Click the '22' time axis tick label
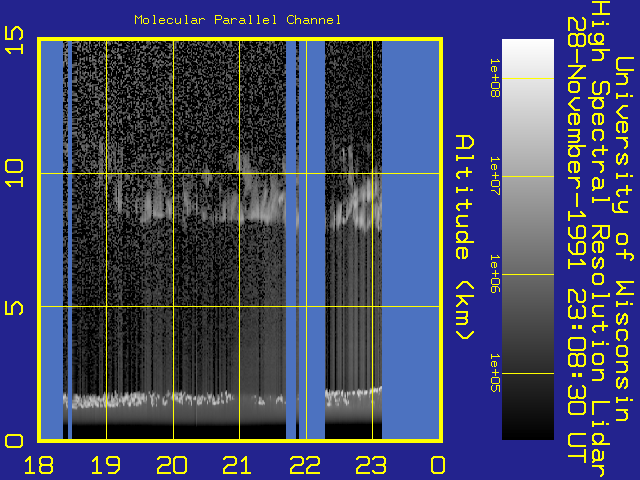The width and height of the screenshot is (640, 480). click(305, 465)
